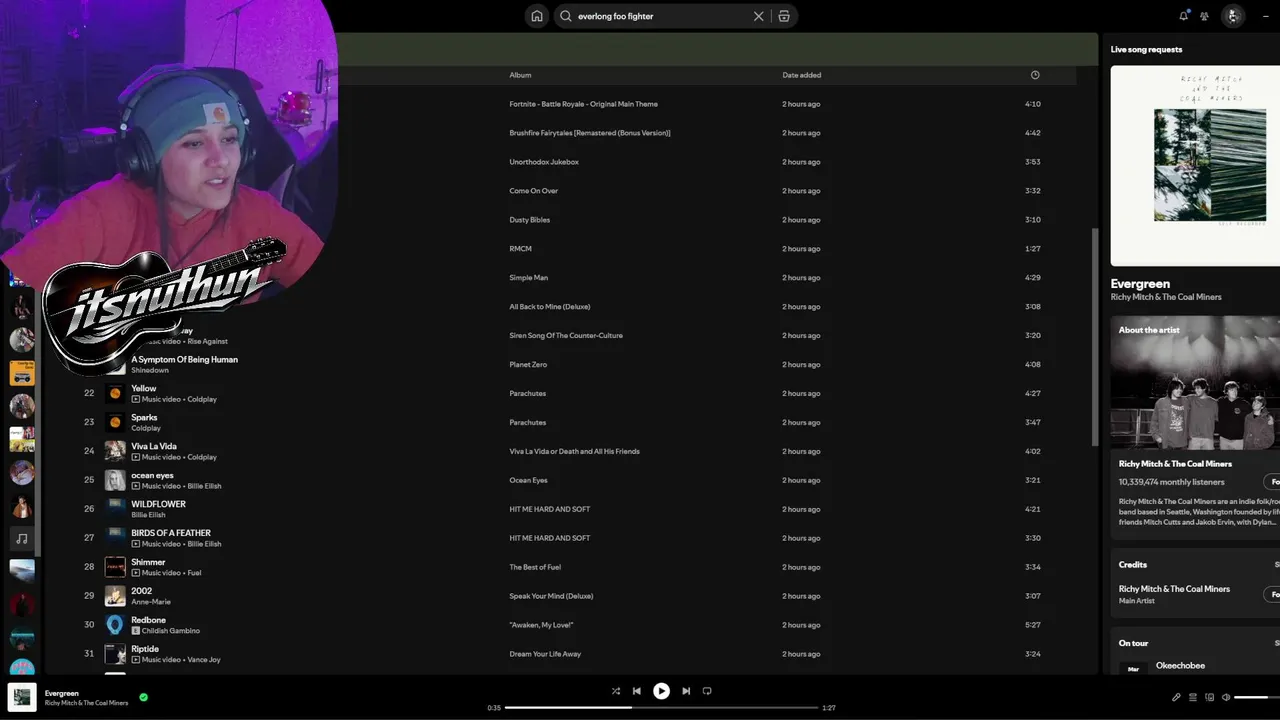
Task: Open Connect to a device icon
Action: 1209,697
